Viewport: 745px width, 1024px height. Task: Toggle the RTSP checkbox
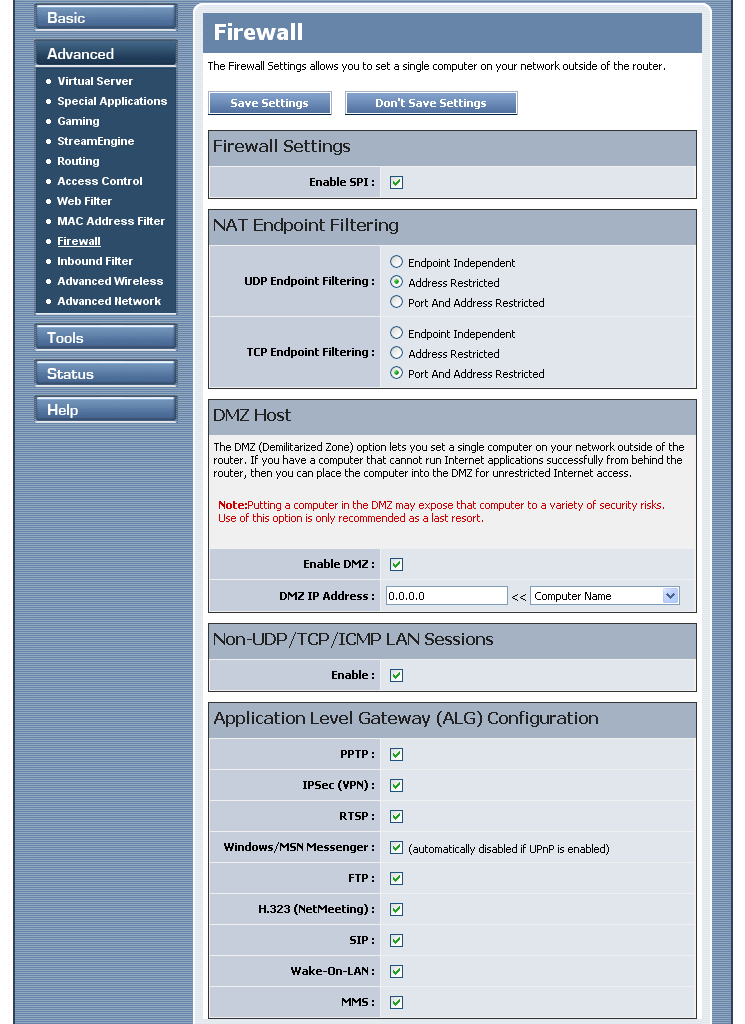(x=396, y=816)
